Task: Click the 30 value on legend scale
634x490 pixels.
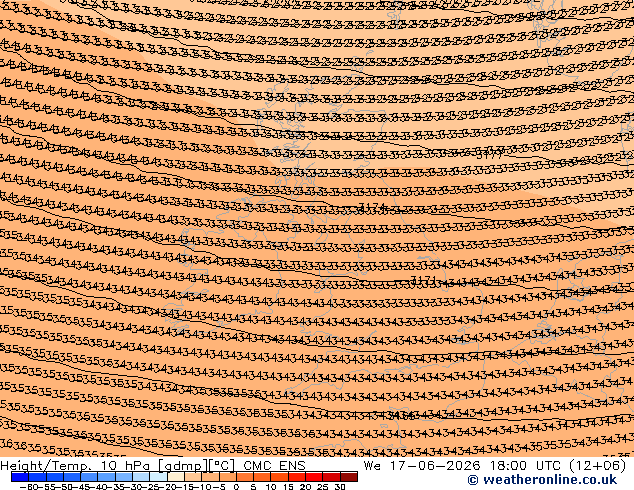Action: 340,486
